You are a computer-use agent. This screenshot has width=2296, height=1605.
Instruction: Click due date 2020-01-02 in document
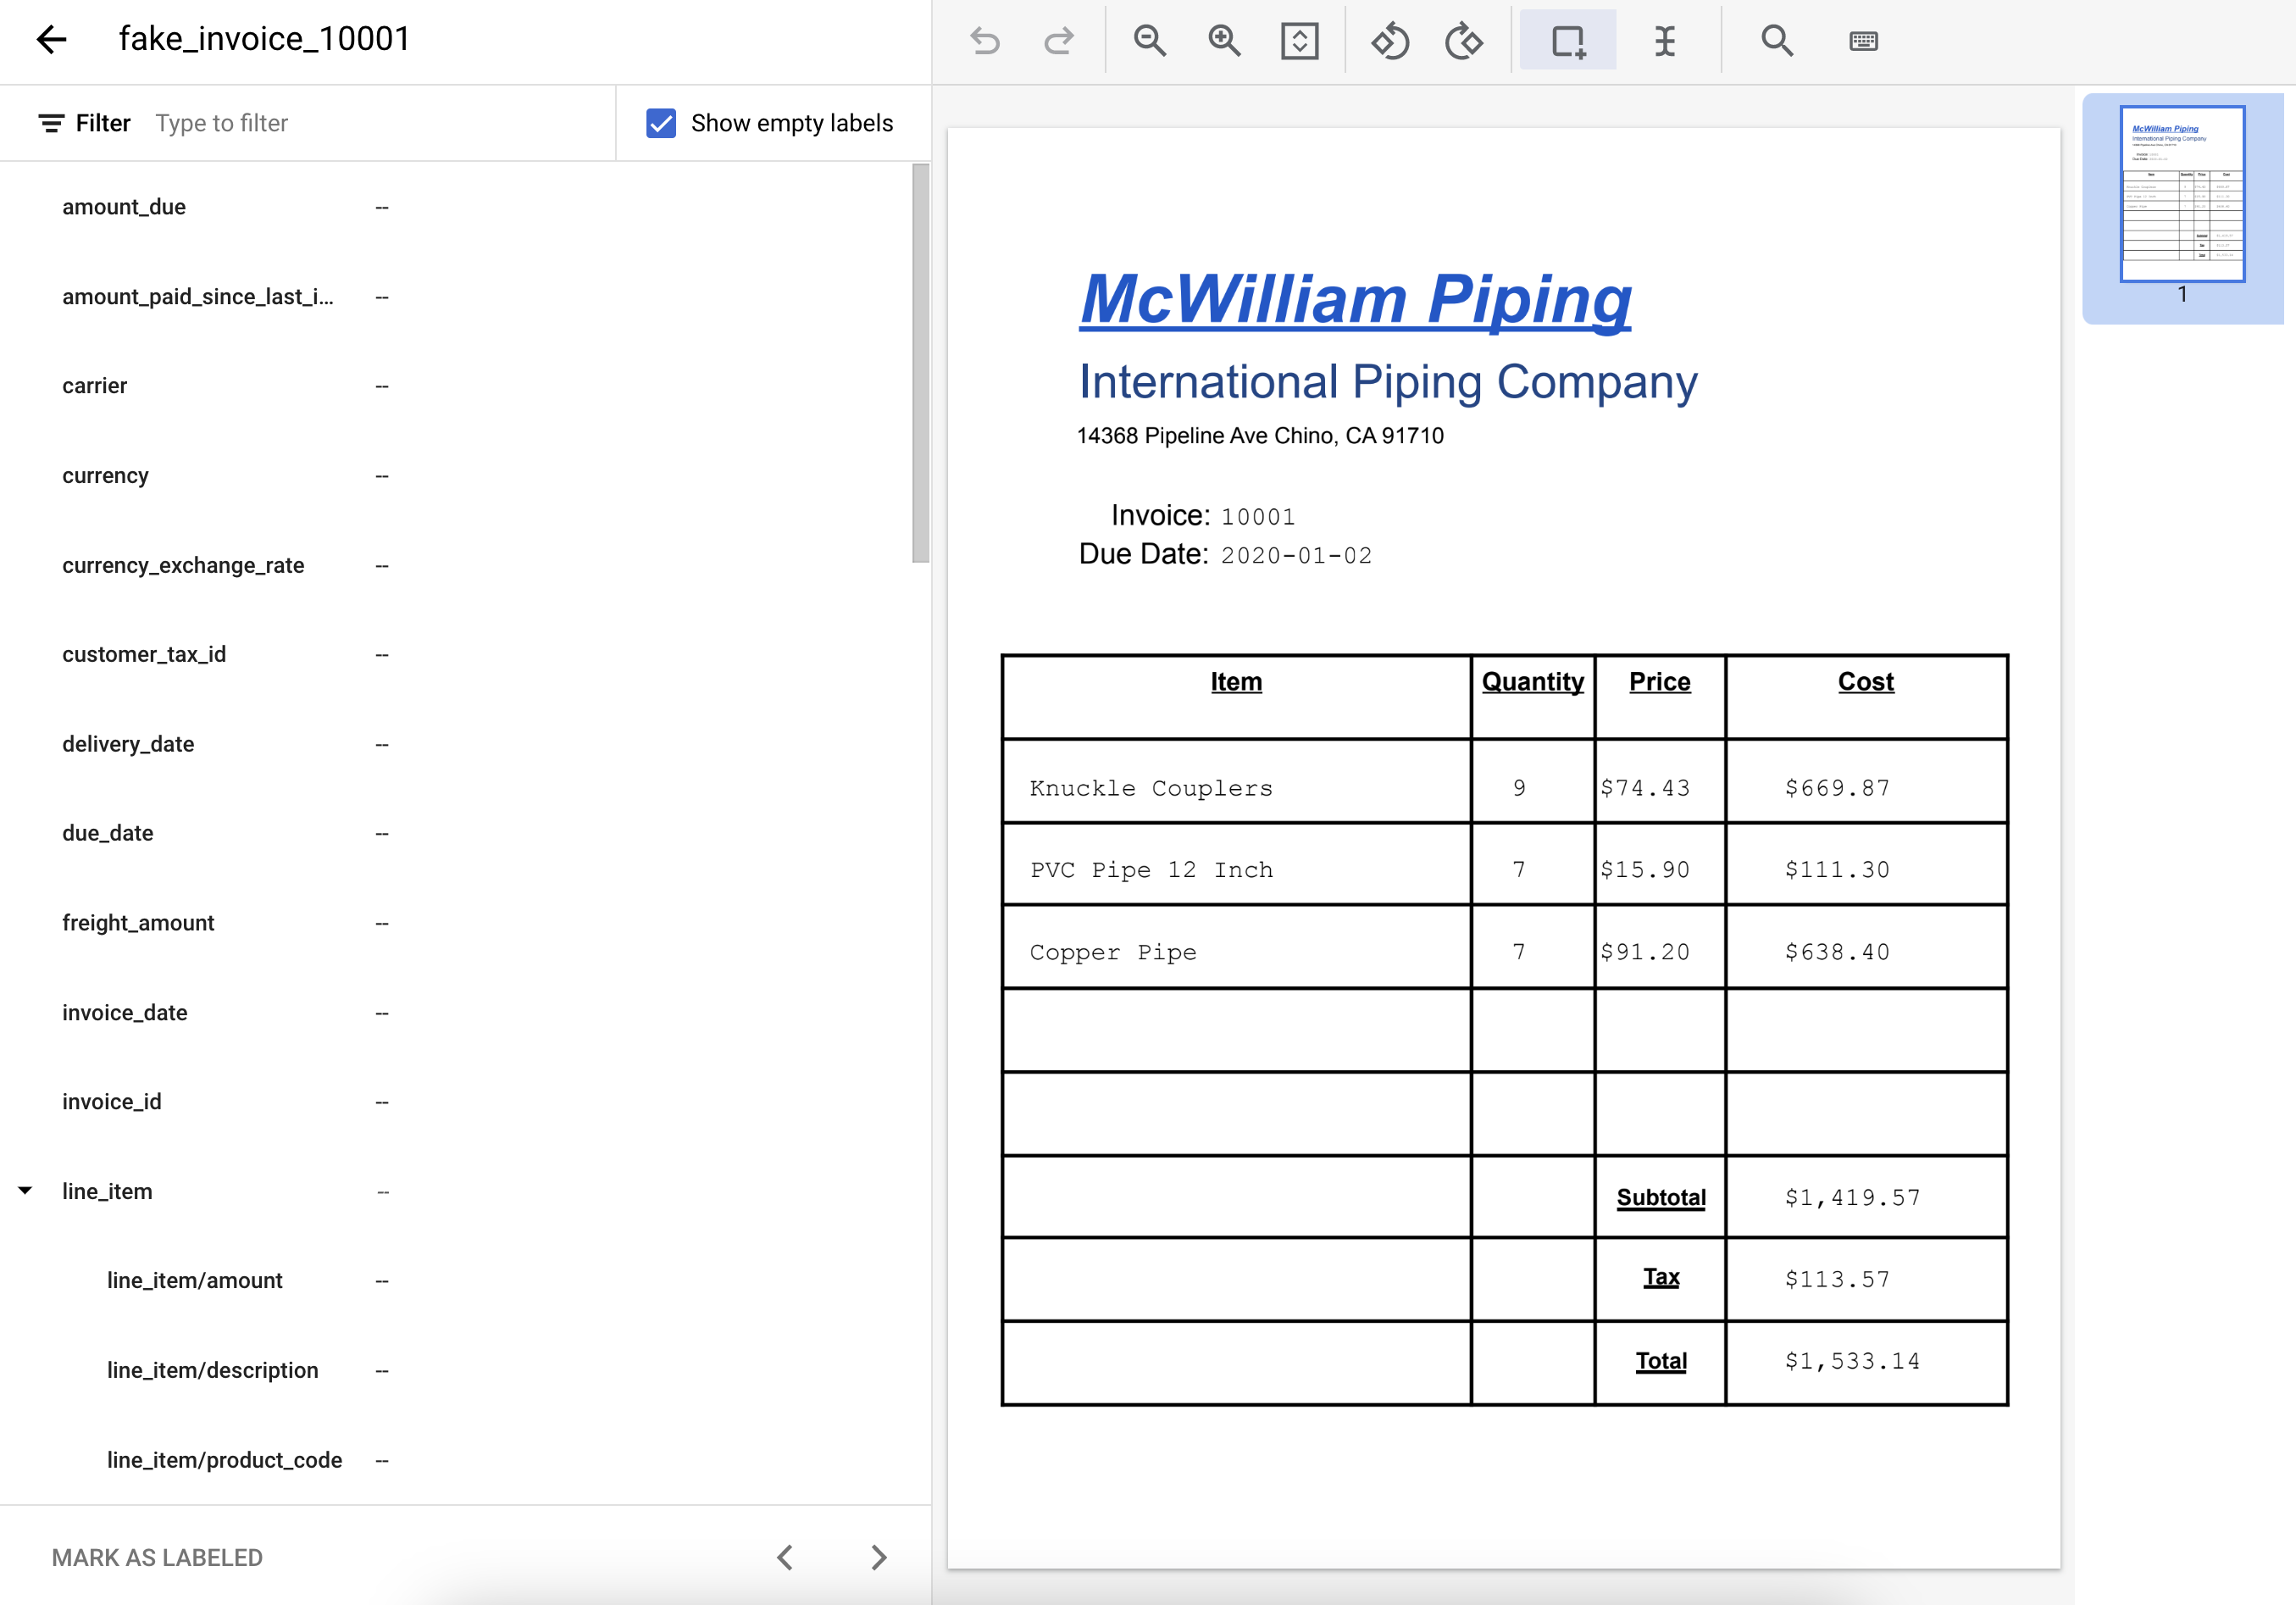1296,556
